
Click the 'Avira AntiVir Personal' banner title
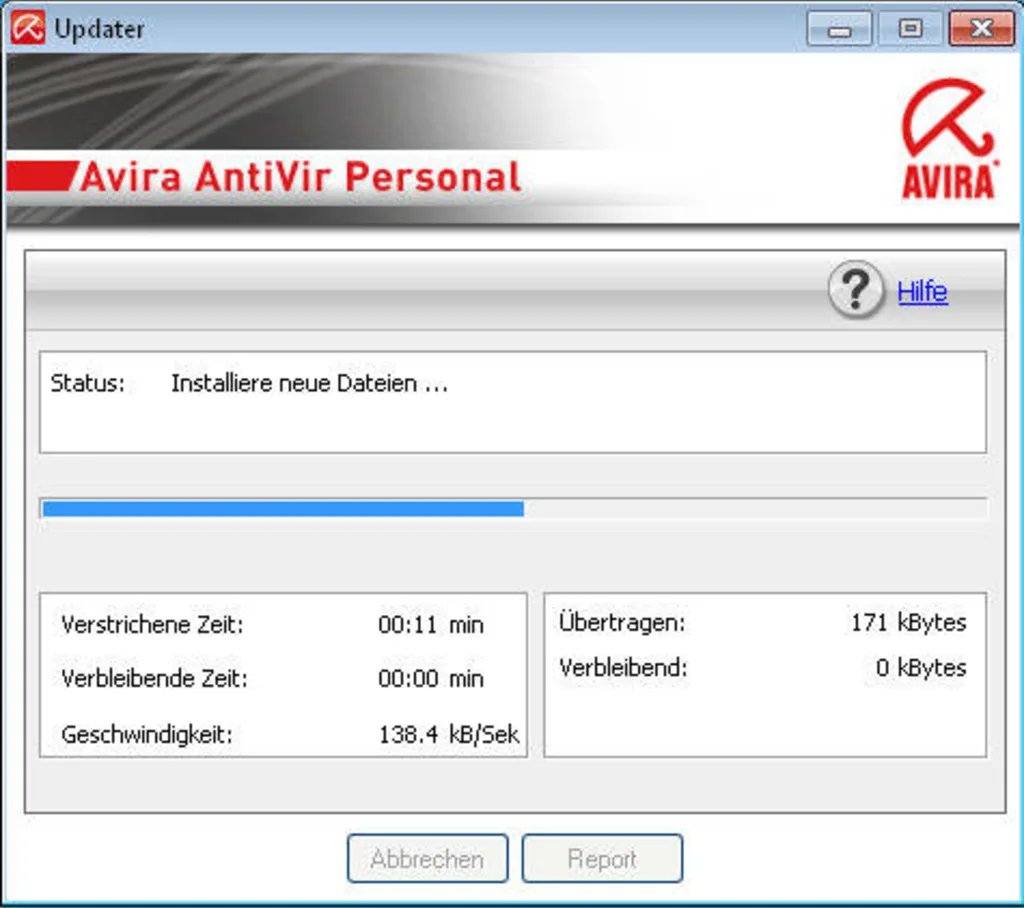click(300, 177)
